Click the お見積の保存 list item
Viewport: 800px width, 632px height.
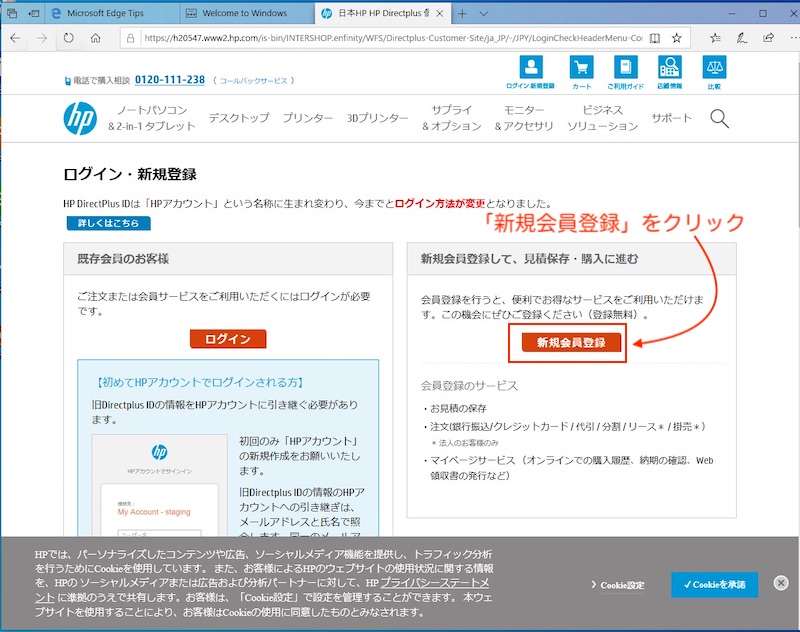(x=458, y=409)
